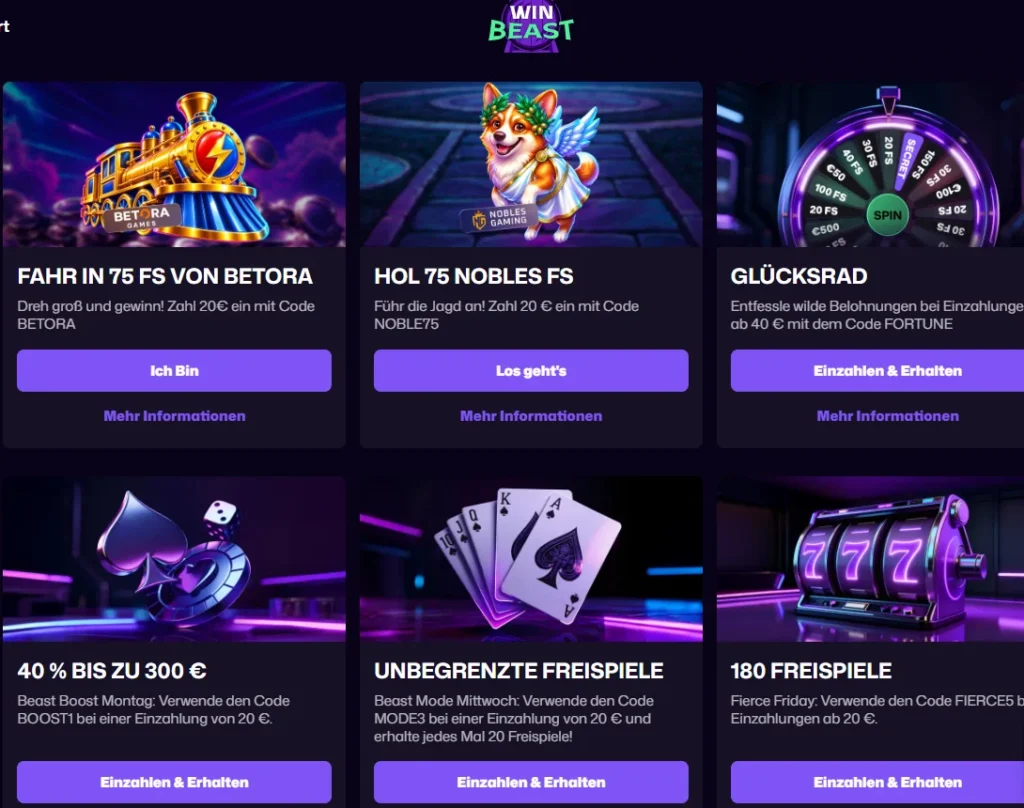Open Mehr Informationen for Betora offer
Image resolution: width=1024 pixels, height=808 pixels.
[x=174, y=416]
